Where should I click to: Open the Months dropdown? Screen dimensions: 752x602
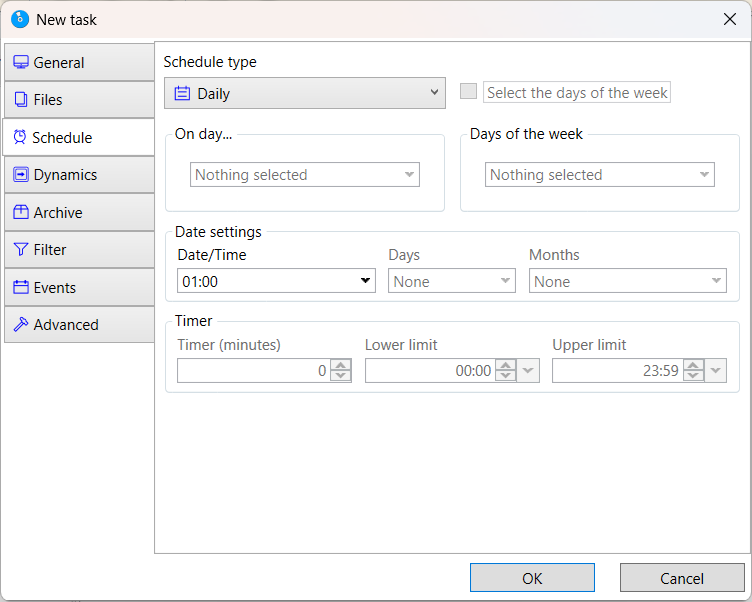click(x=627, y=282)
